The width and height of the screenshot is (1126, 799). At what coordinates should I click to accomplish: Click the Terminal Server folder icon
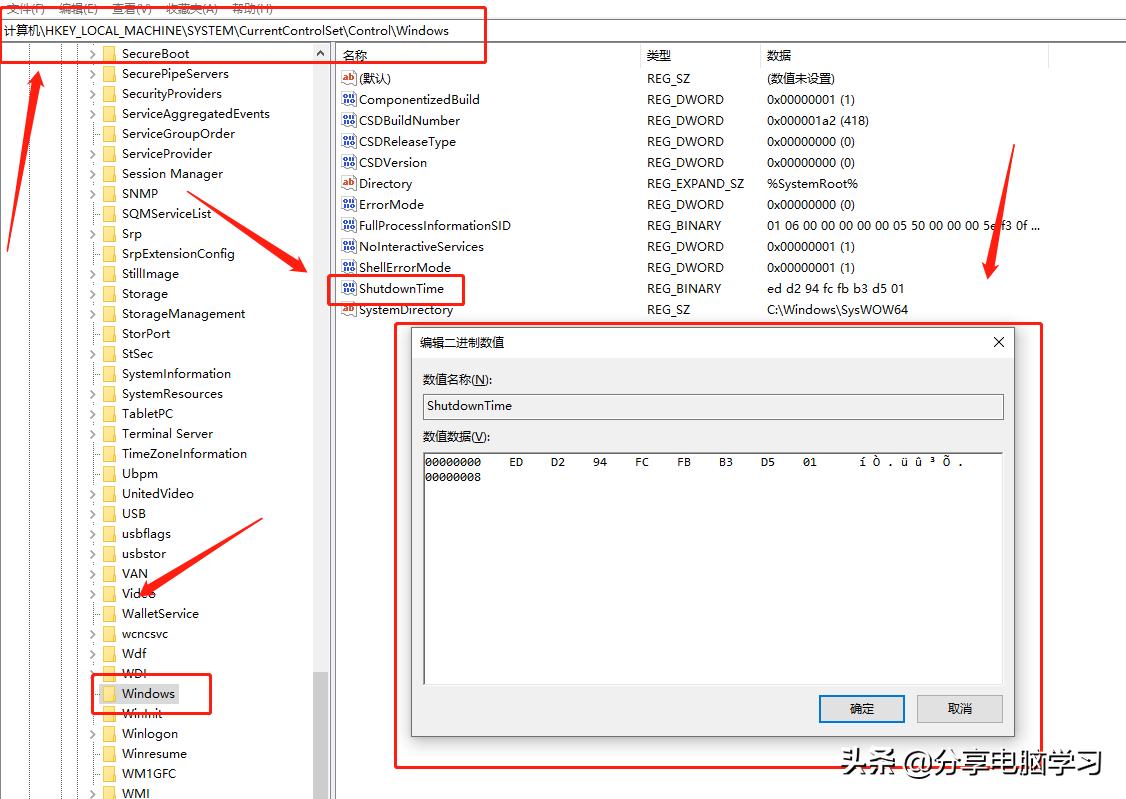[x=110, y=433]
